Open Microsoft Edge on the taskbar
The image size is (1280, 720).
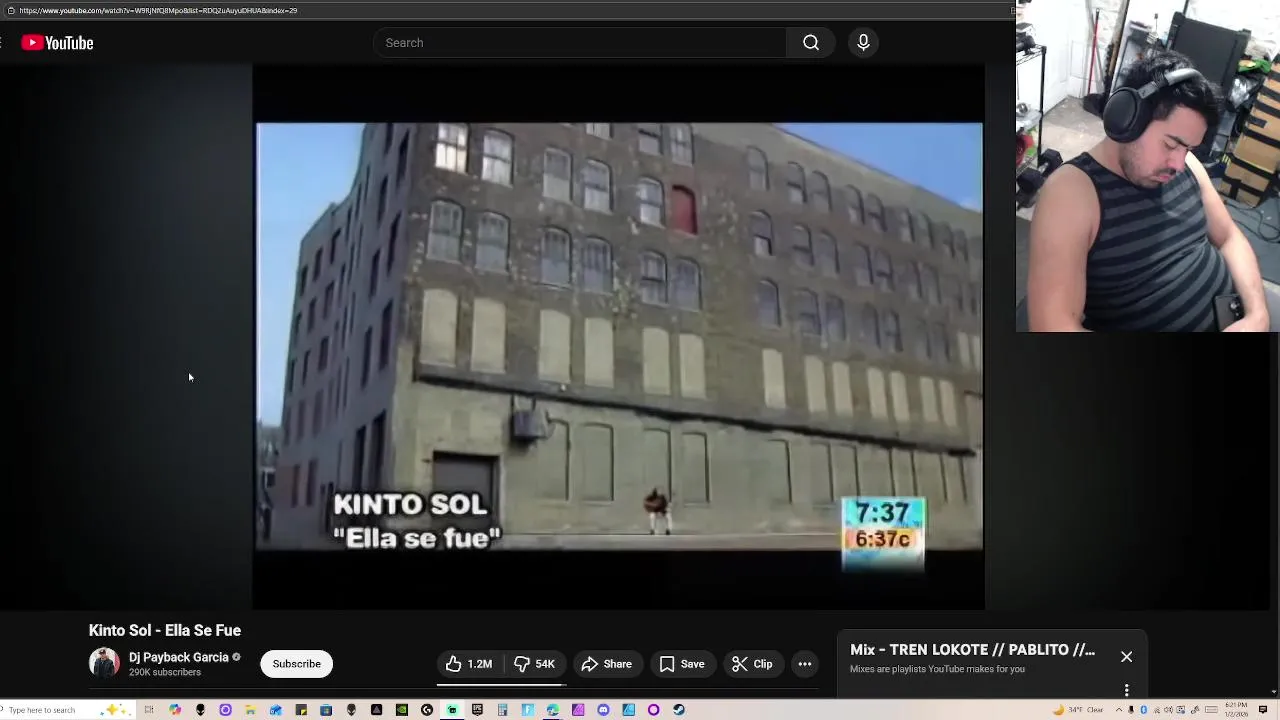(552, 710)
